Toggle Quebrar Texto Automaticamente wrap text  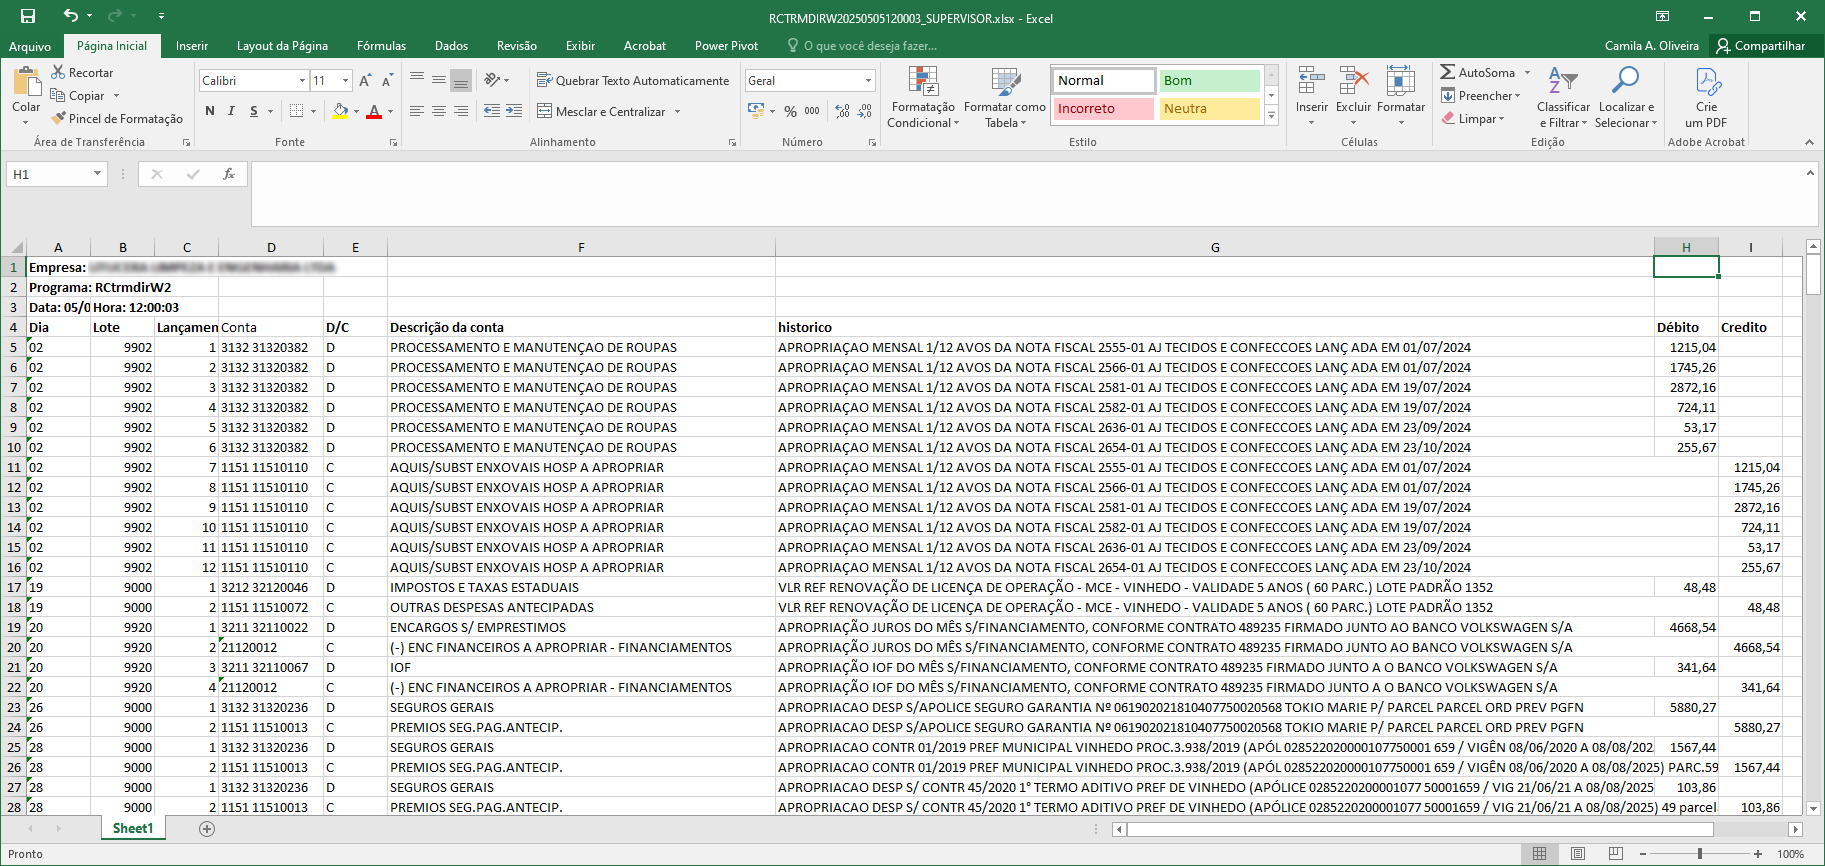click(x=633, y=81)
